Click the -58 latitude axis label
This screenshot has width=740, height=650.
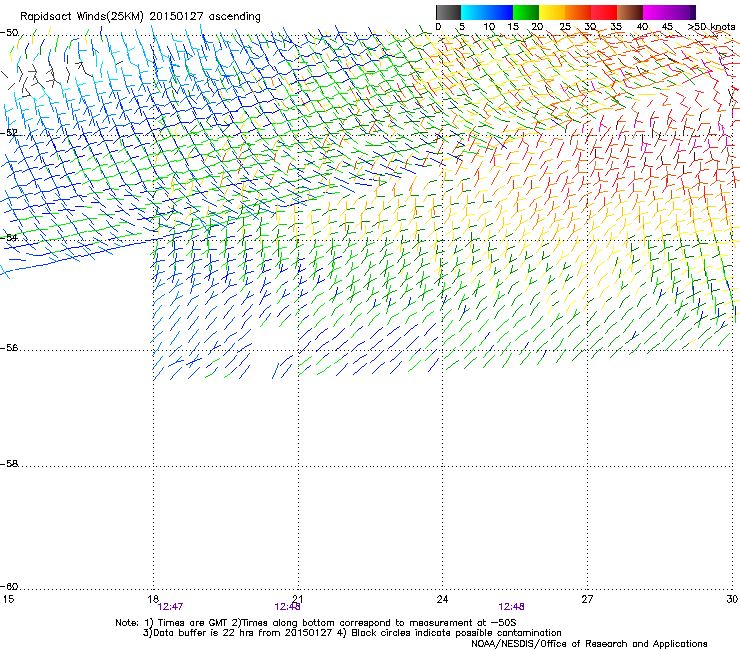click(9, 464)
